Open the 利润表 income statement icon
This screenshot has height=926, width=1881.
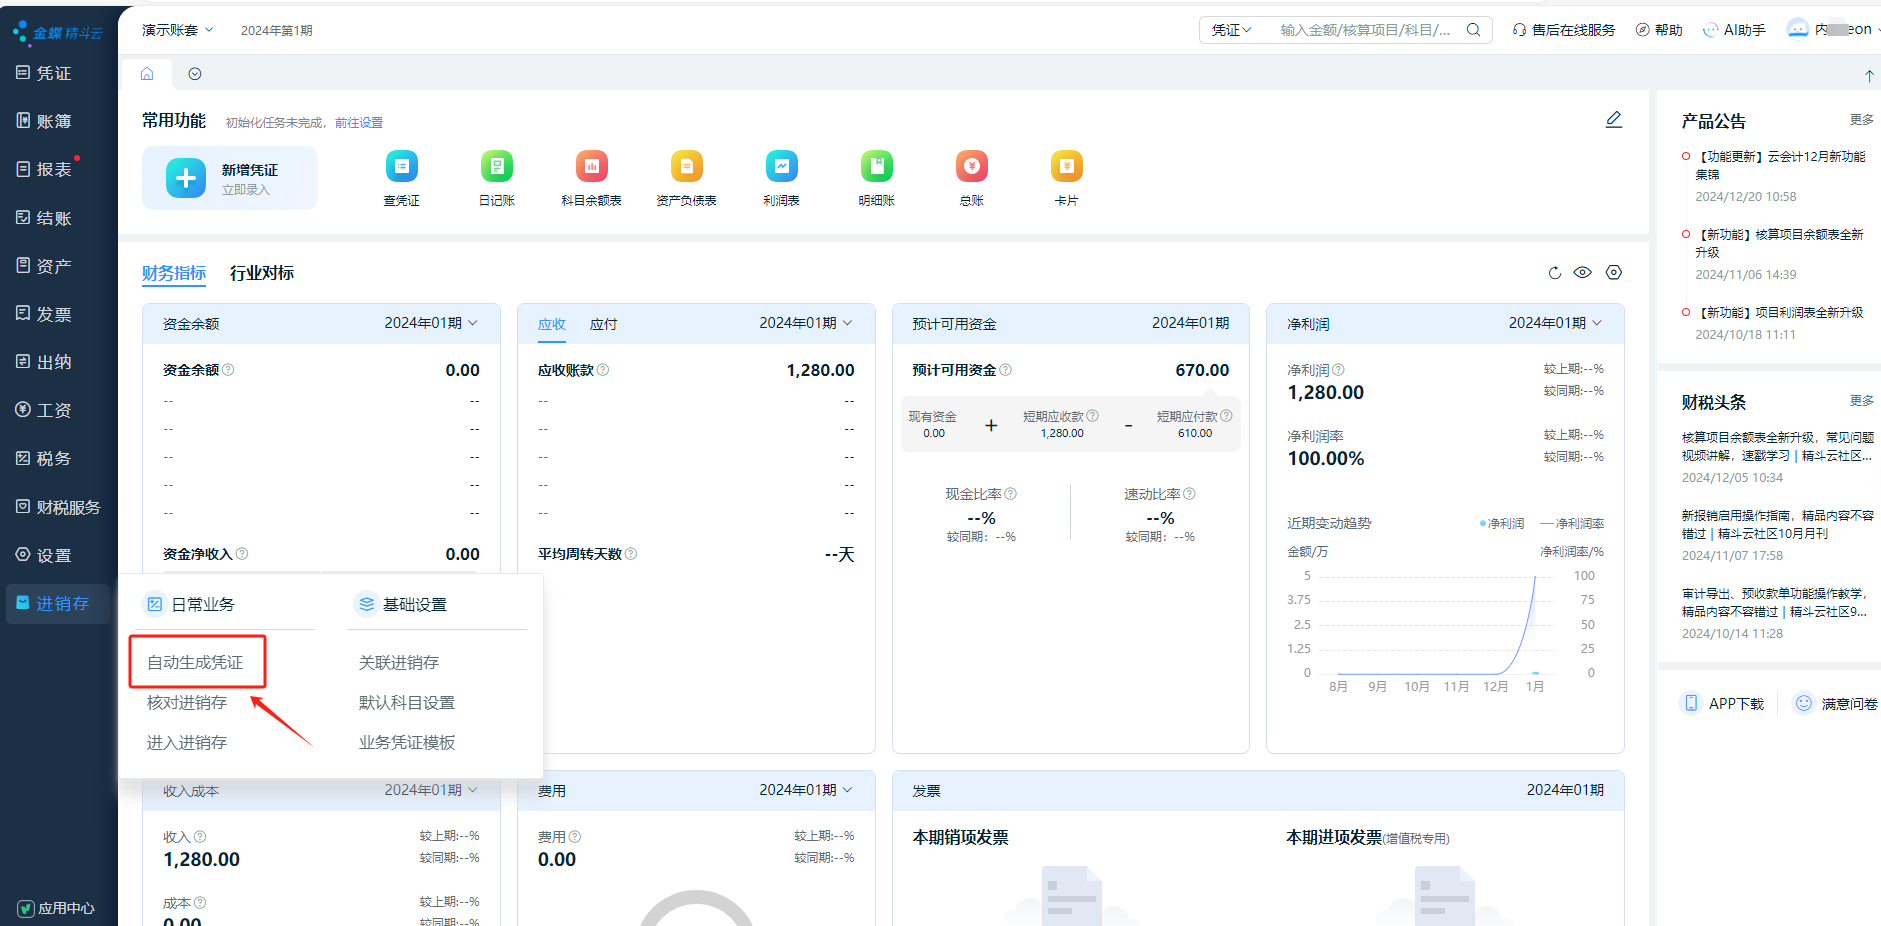point(781,166)
